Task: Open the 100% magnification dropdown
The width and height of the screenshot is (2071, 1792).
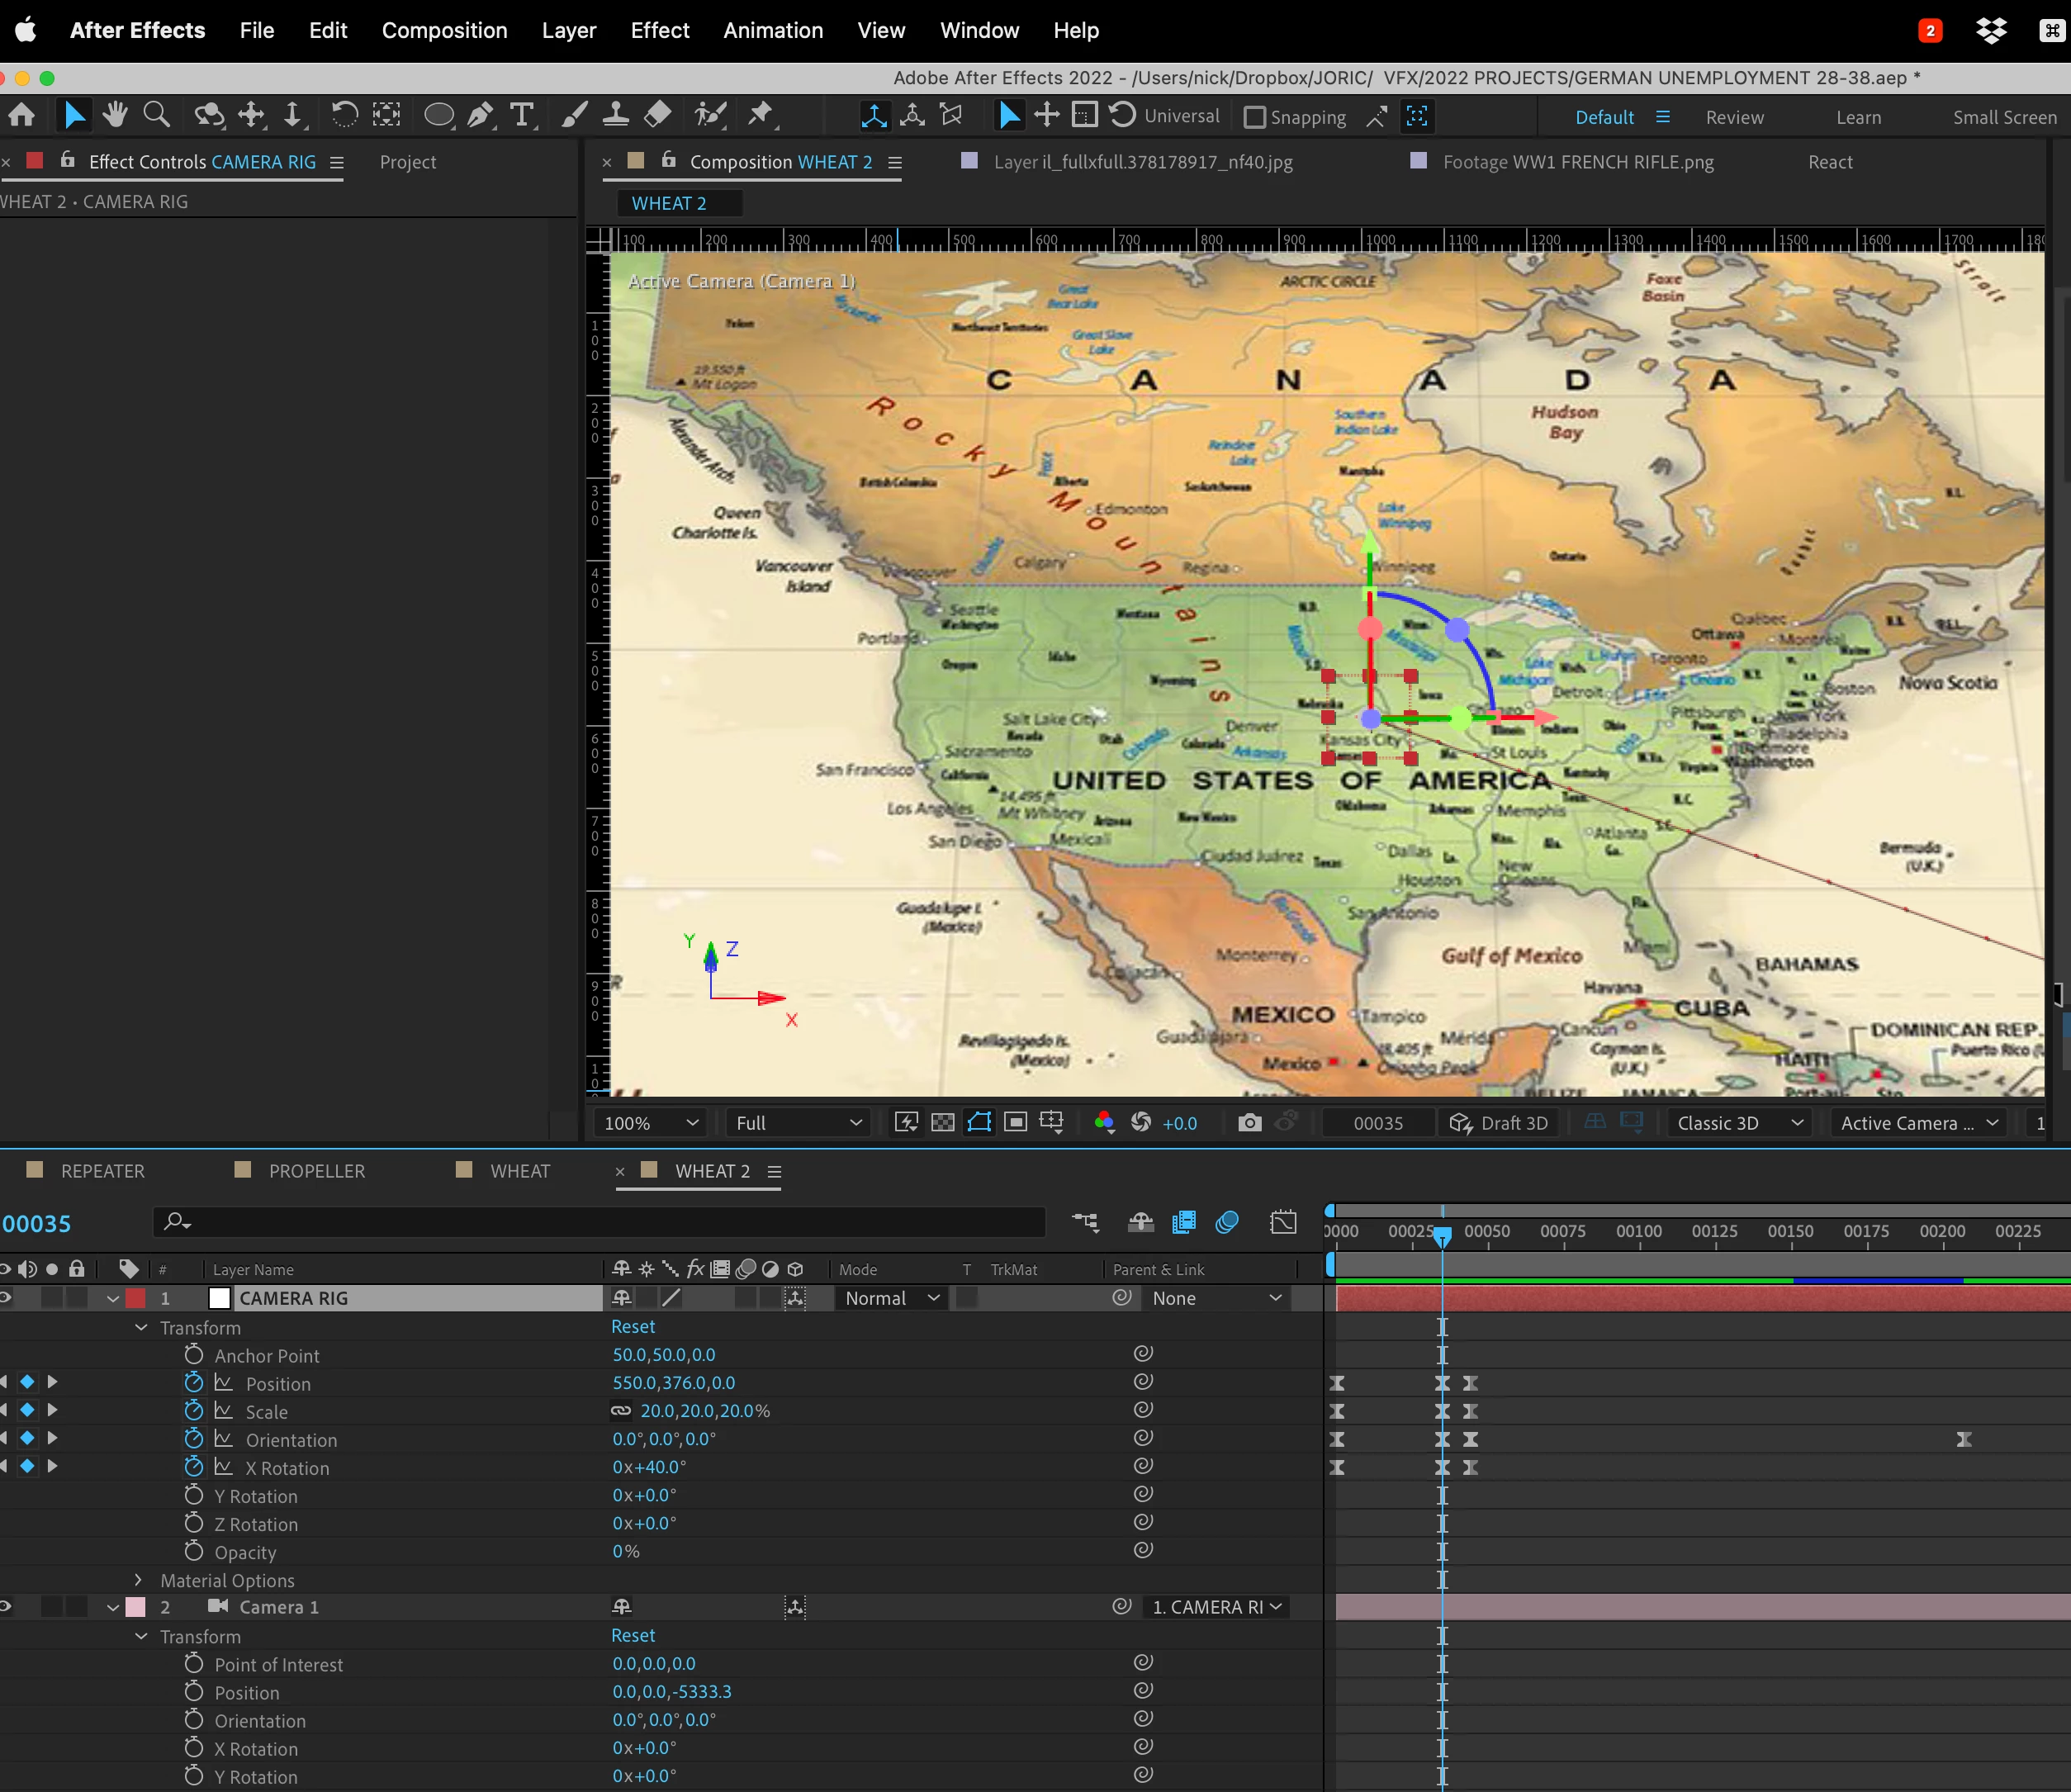Action: tap(650, 1123)
